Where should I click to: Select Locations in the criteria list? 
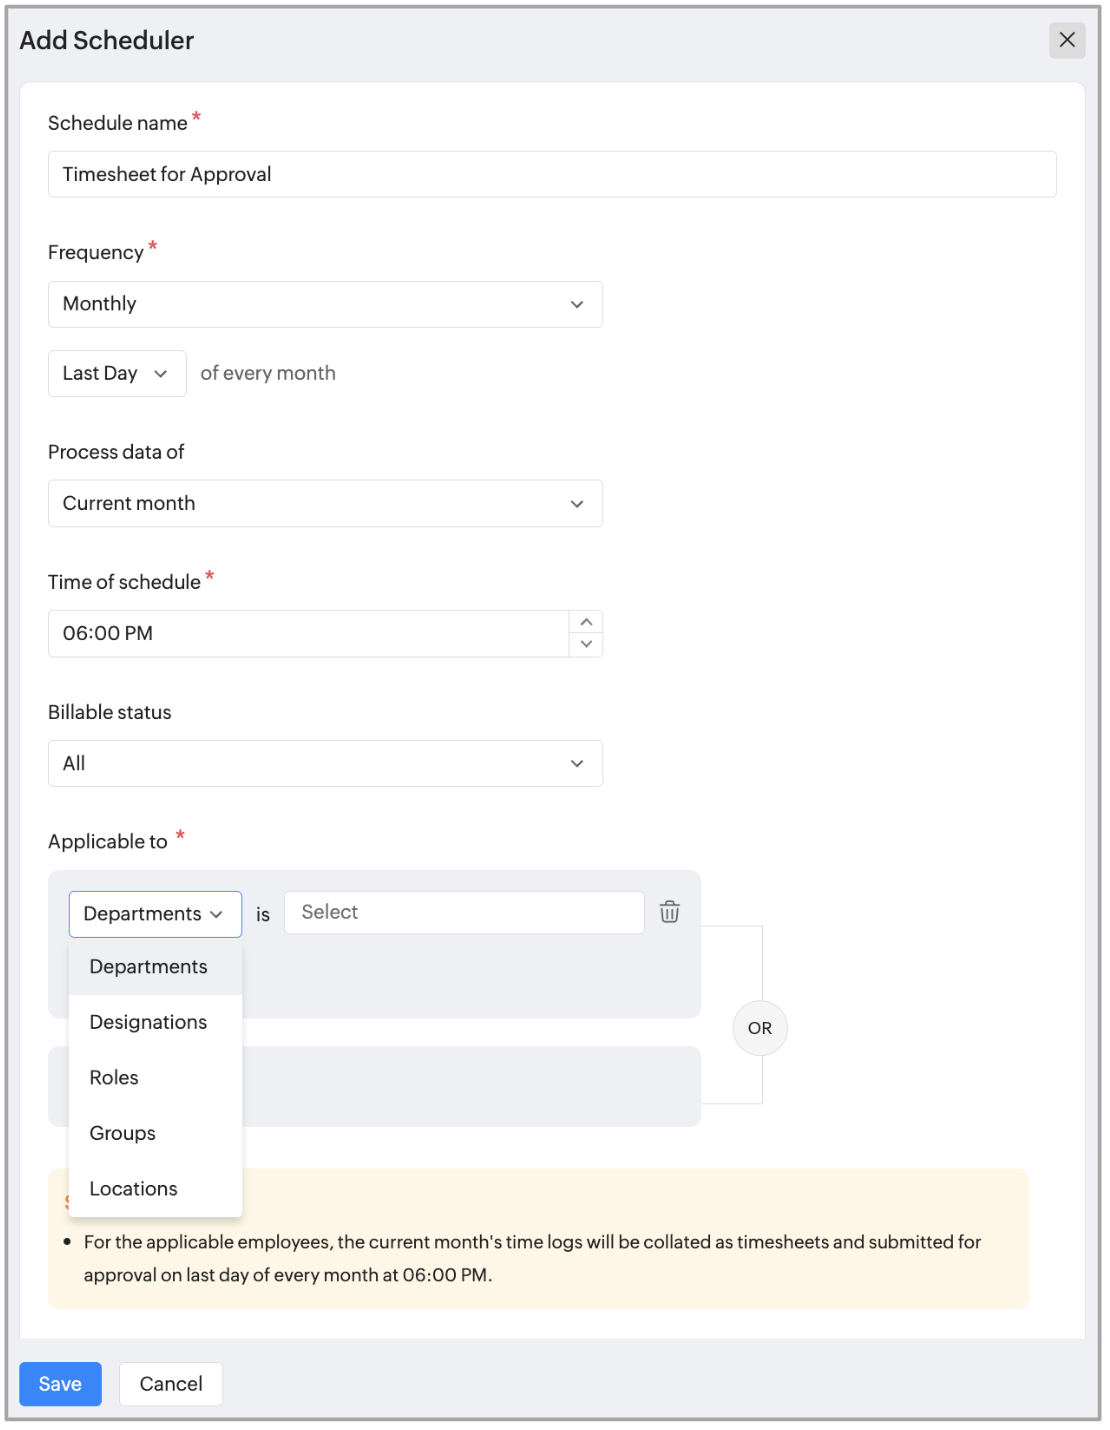click(134, 1189)
